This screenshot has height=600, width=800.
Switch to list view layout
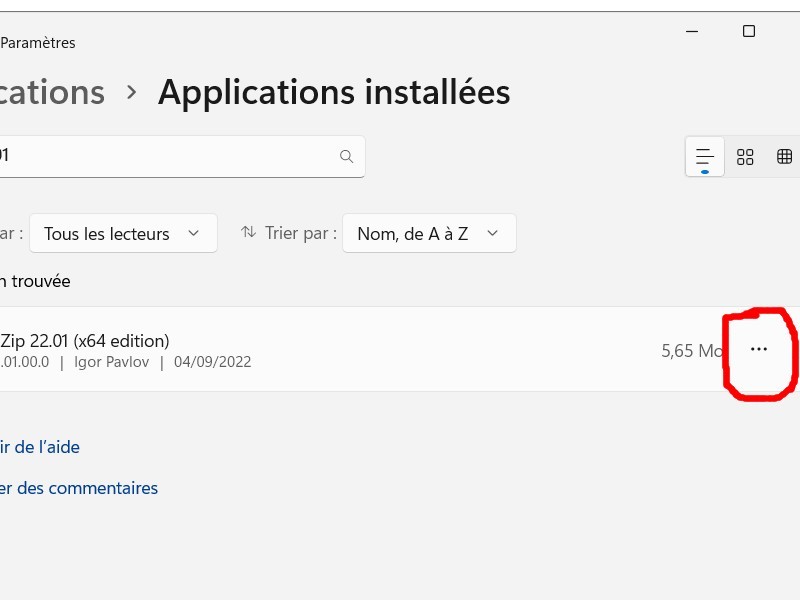click(705, 157)
